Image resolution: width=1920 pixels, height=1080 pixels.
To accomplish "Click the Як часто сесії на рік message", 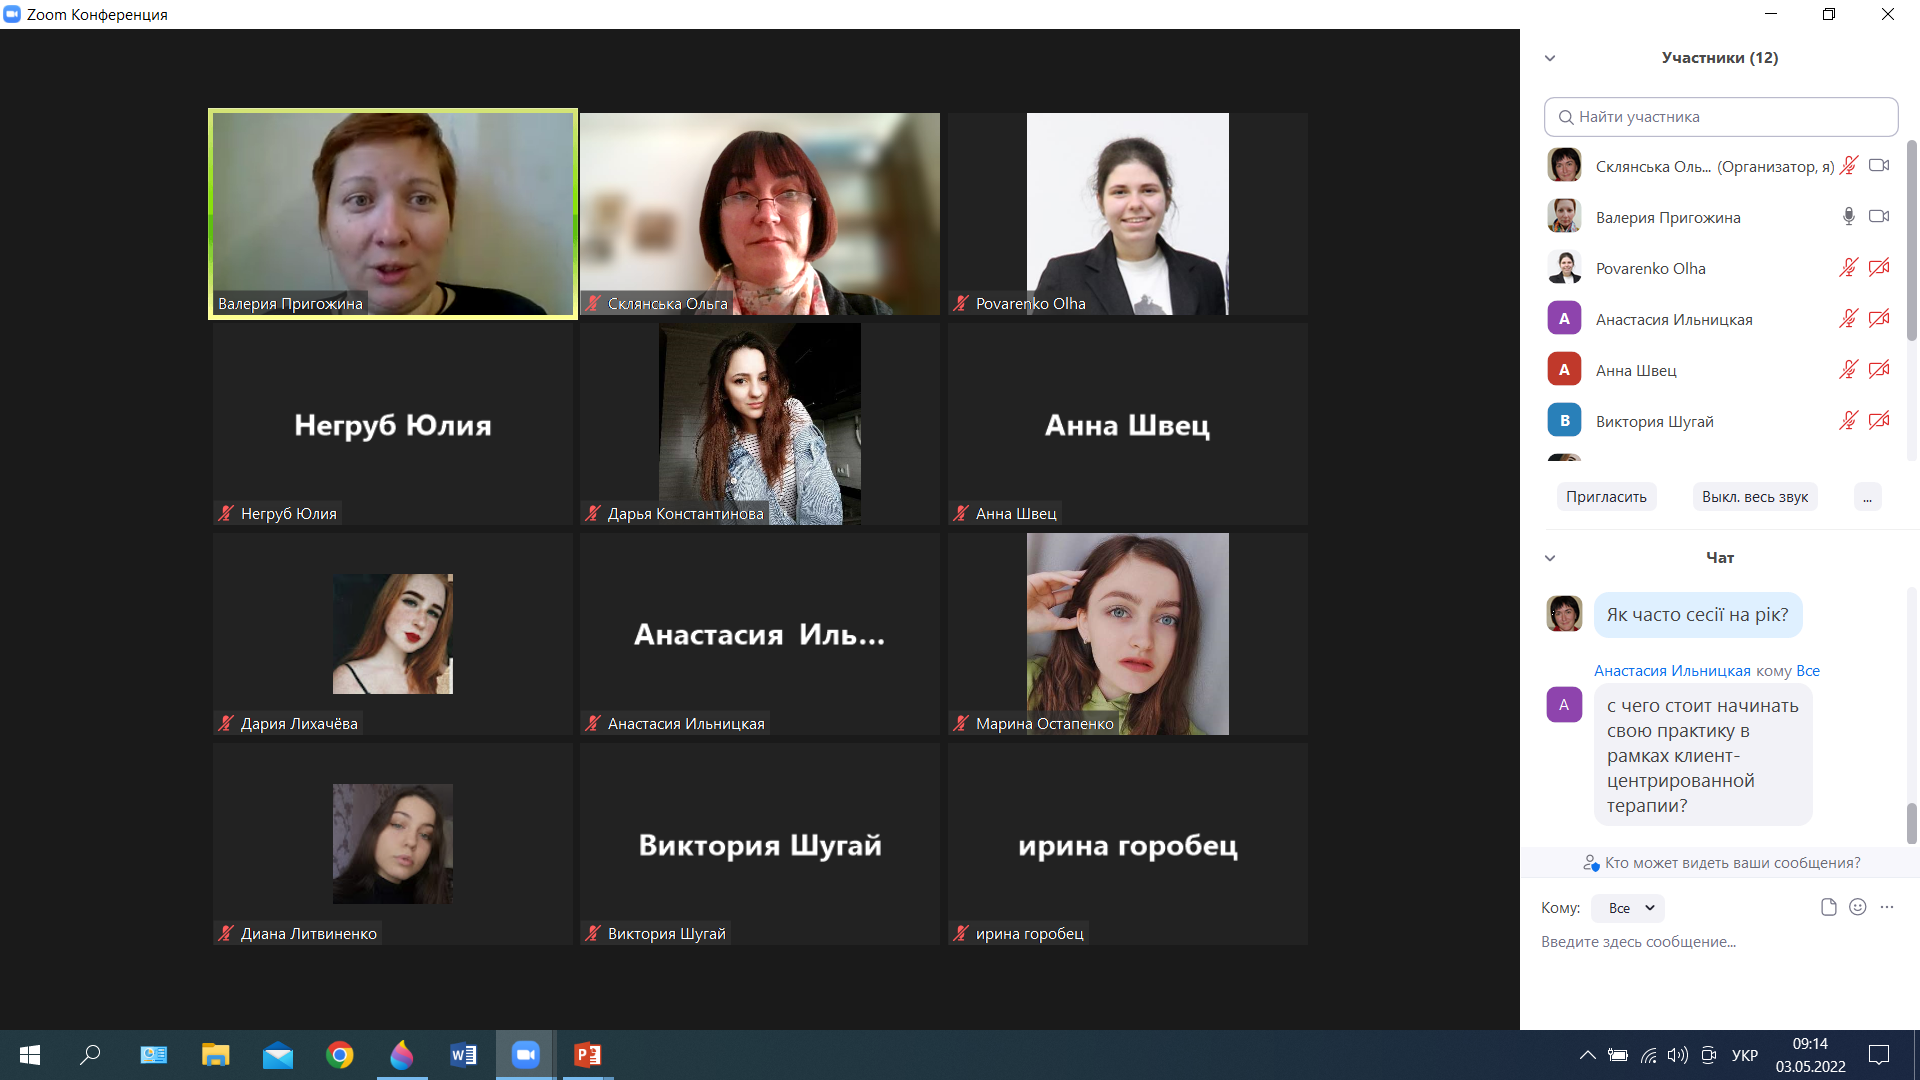I will click(x=1697, y=615).
